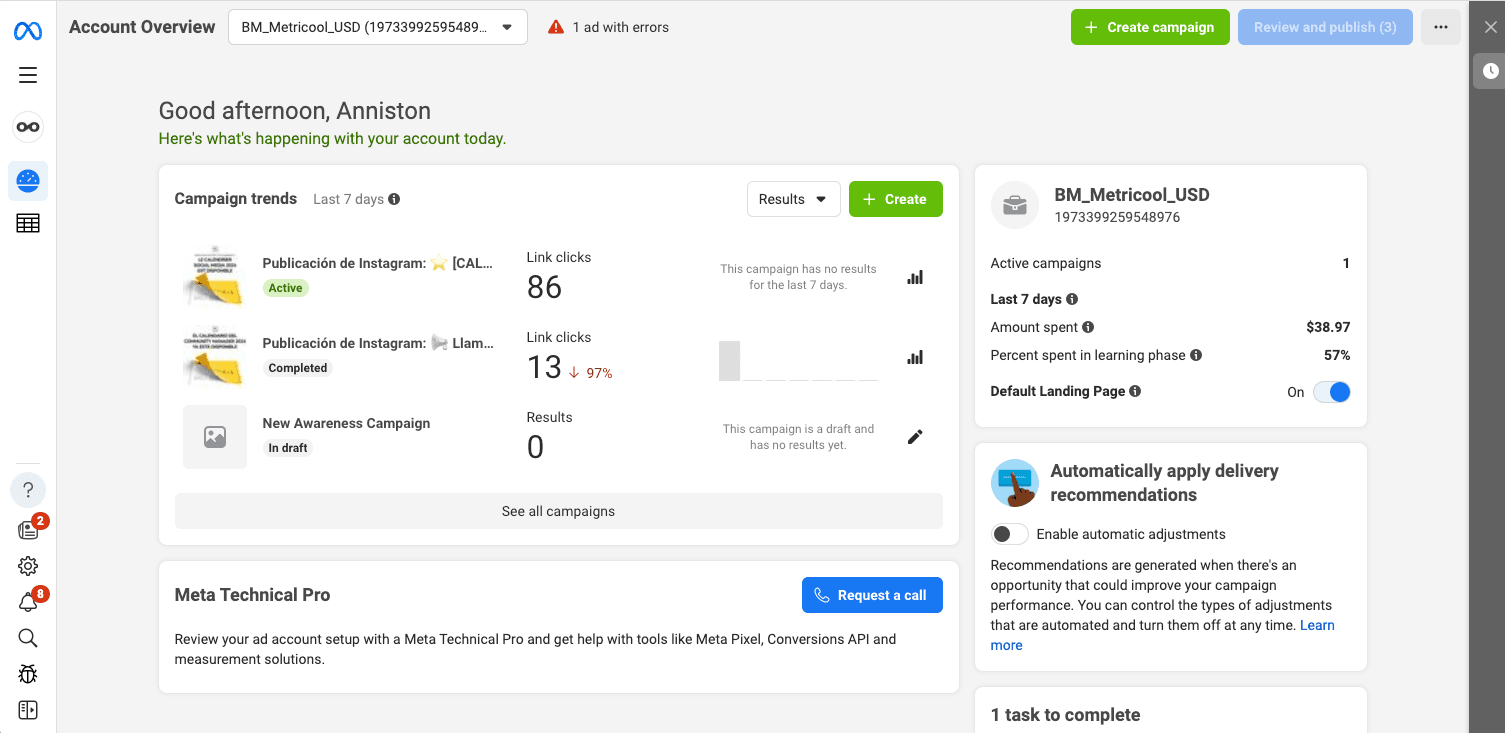This screenshot has height=733, width=1505.
Task: Open Settings gear icon in sidebar
Action: tap(28, 566)
